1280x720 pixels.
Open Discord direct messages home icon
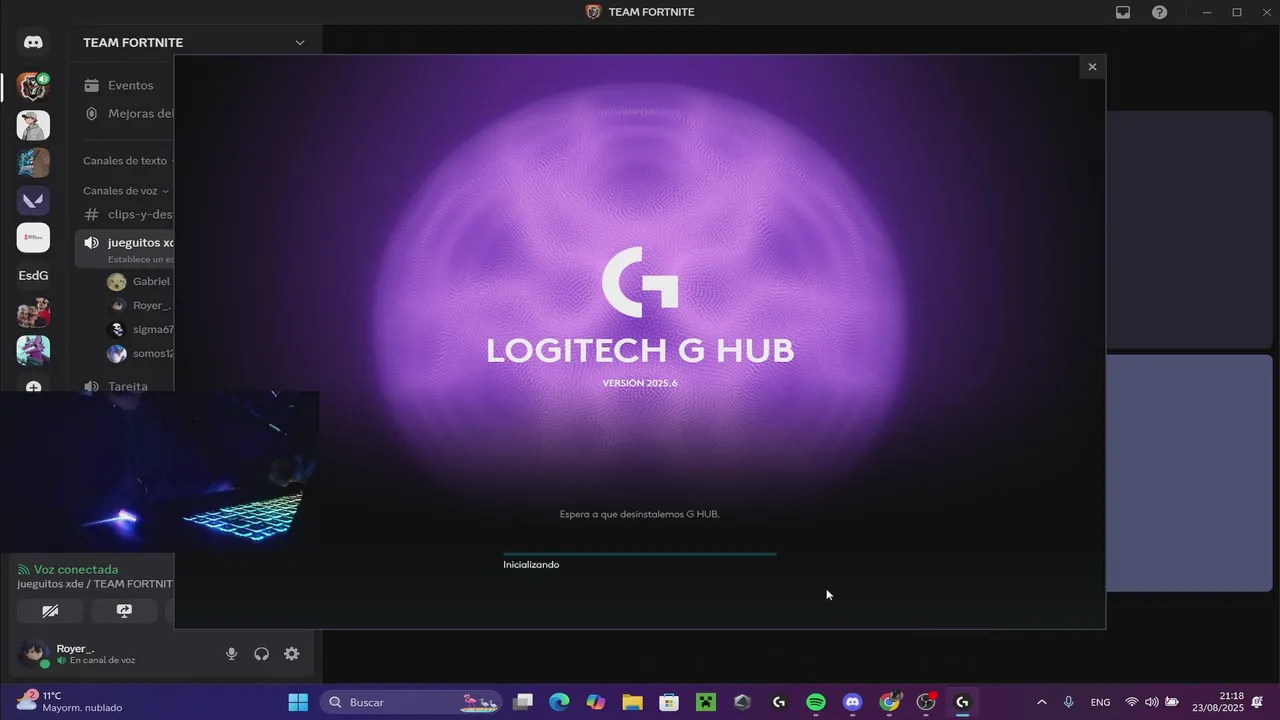coord(33,43)
